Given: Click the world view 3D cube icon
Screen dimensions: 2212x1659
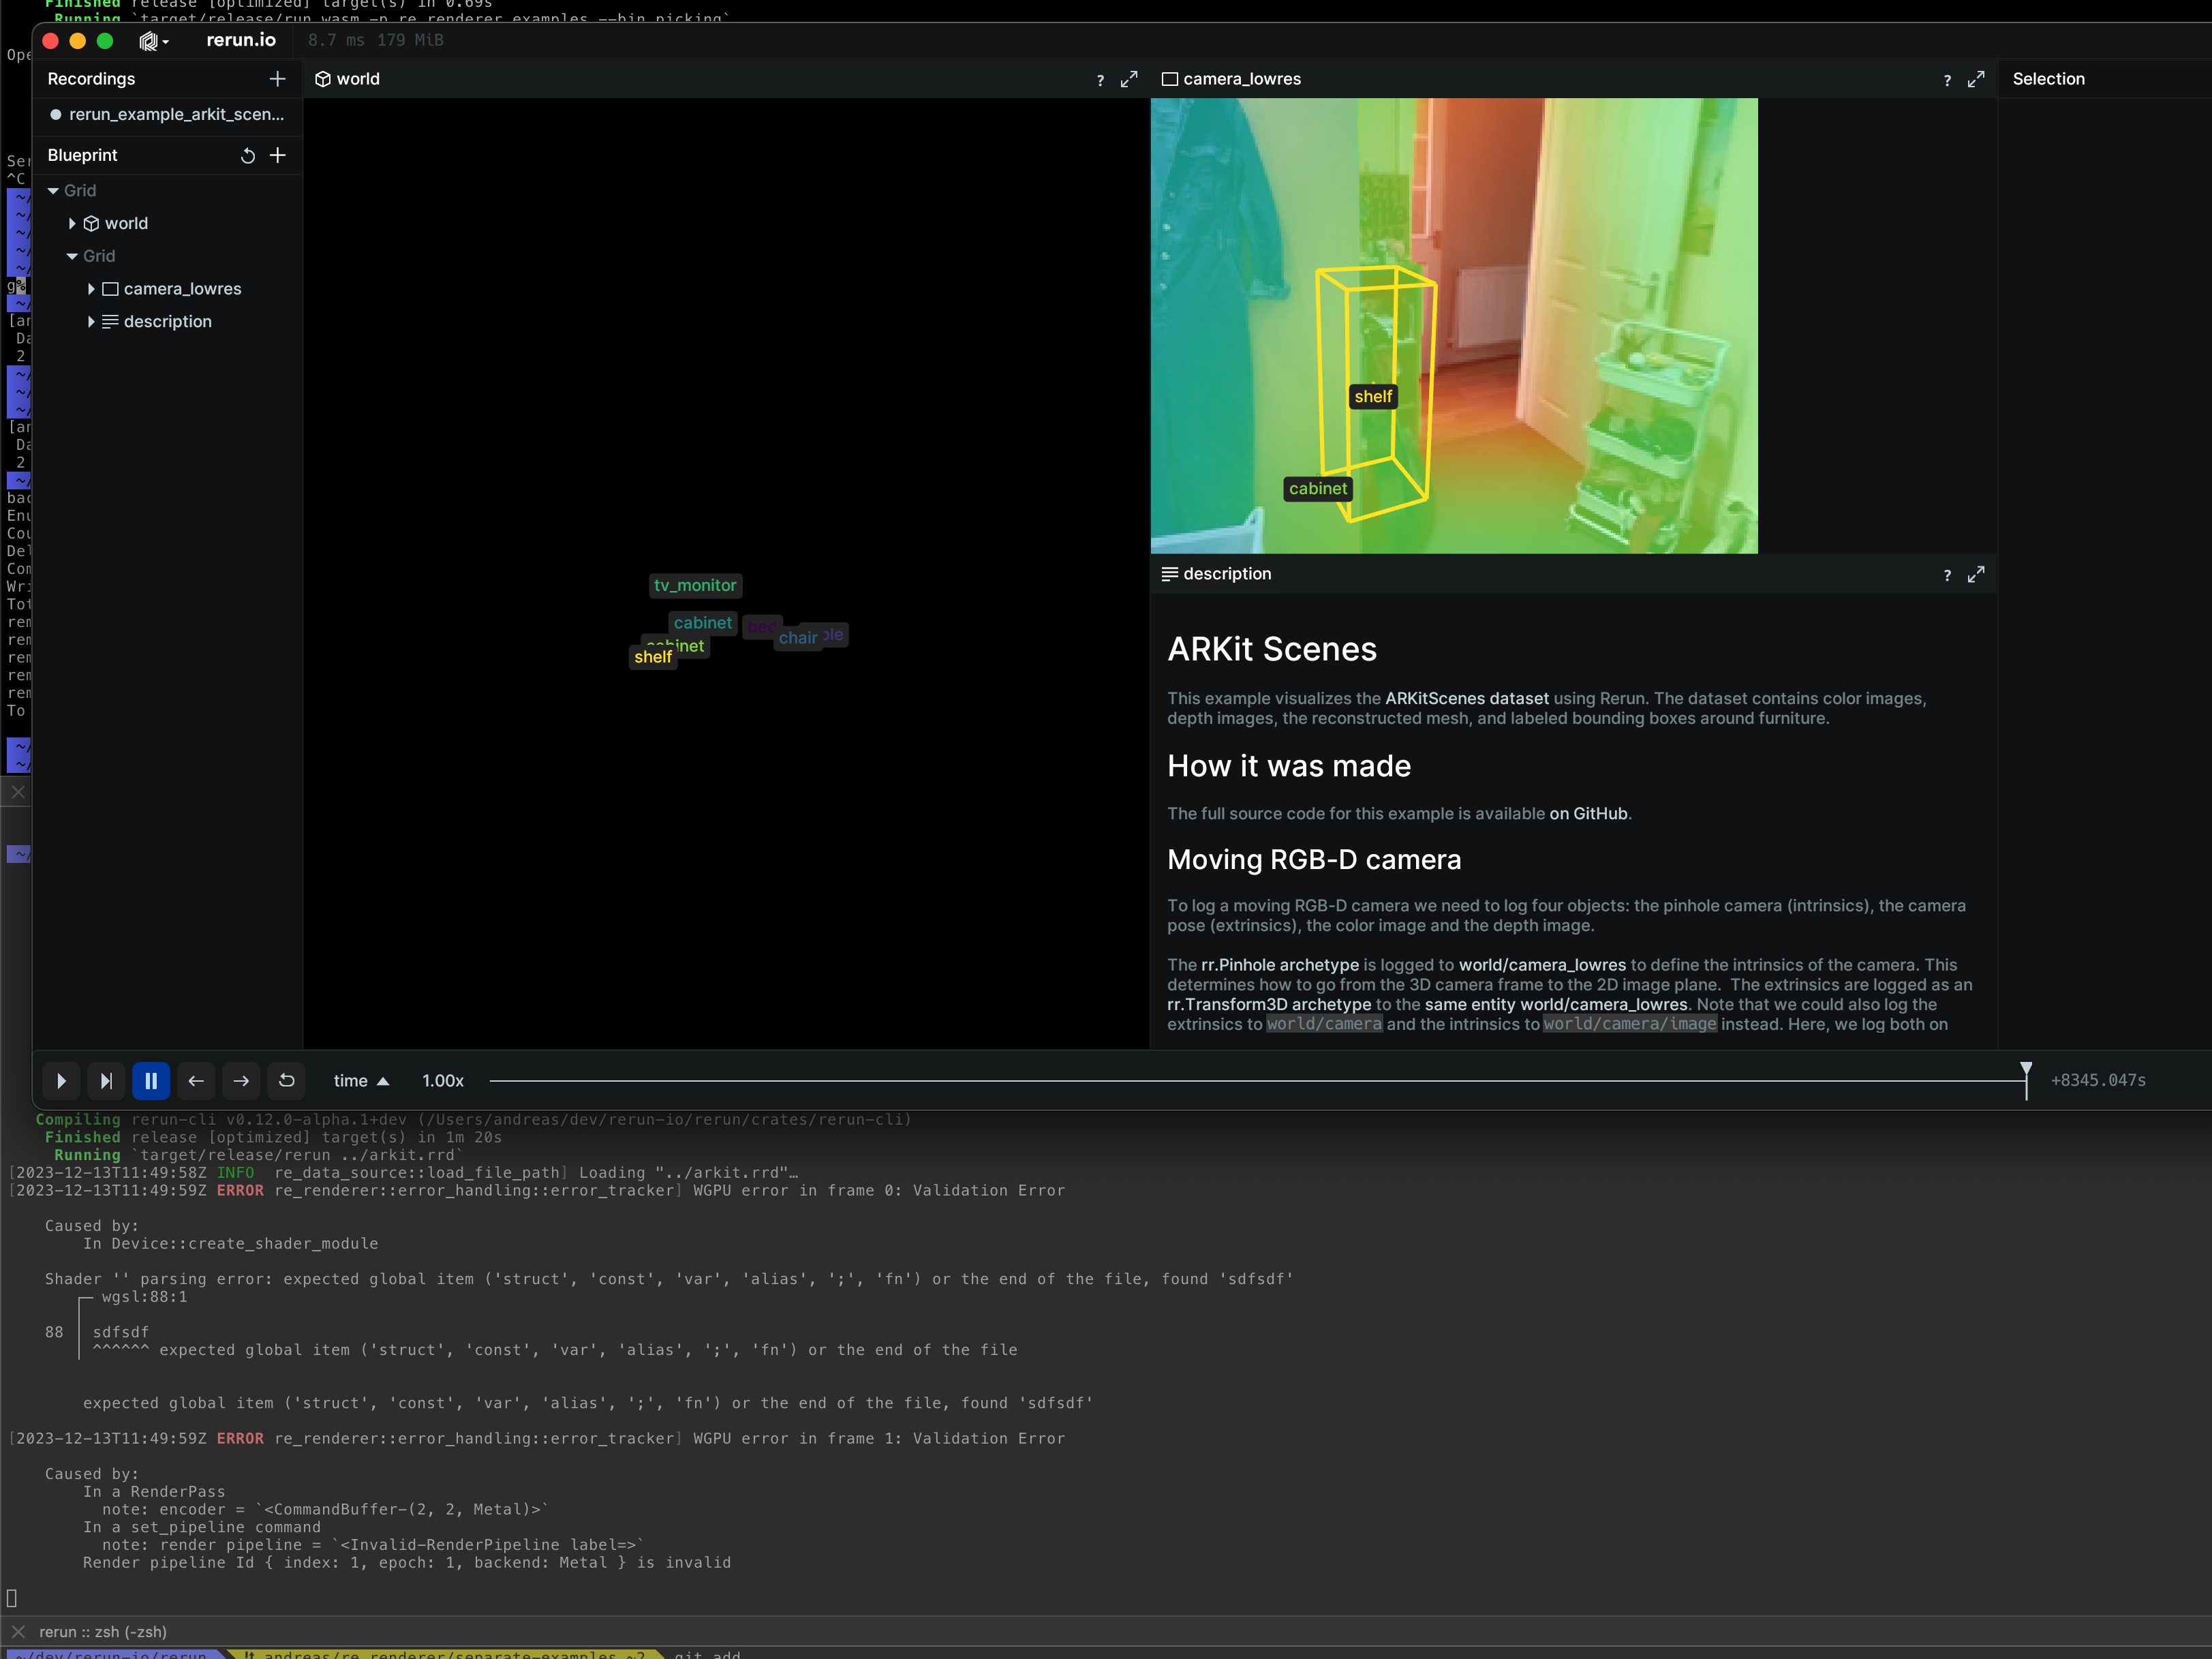Looking at the screenshot, I should [x=323, y=79].
